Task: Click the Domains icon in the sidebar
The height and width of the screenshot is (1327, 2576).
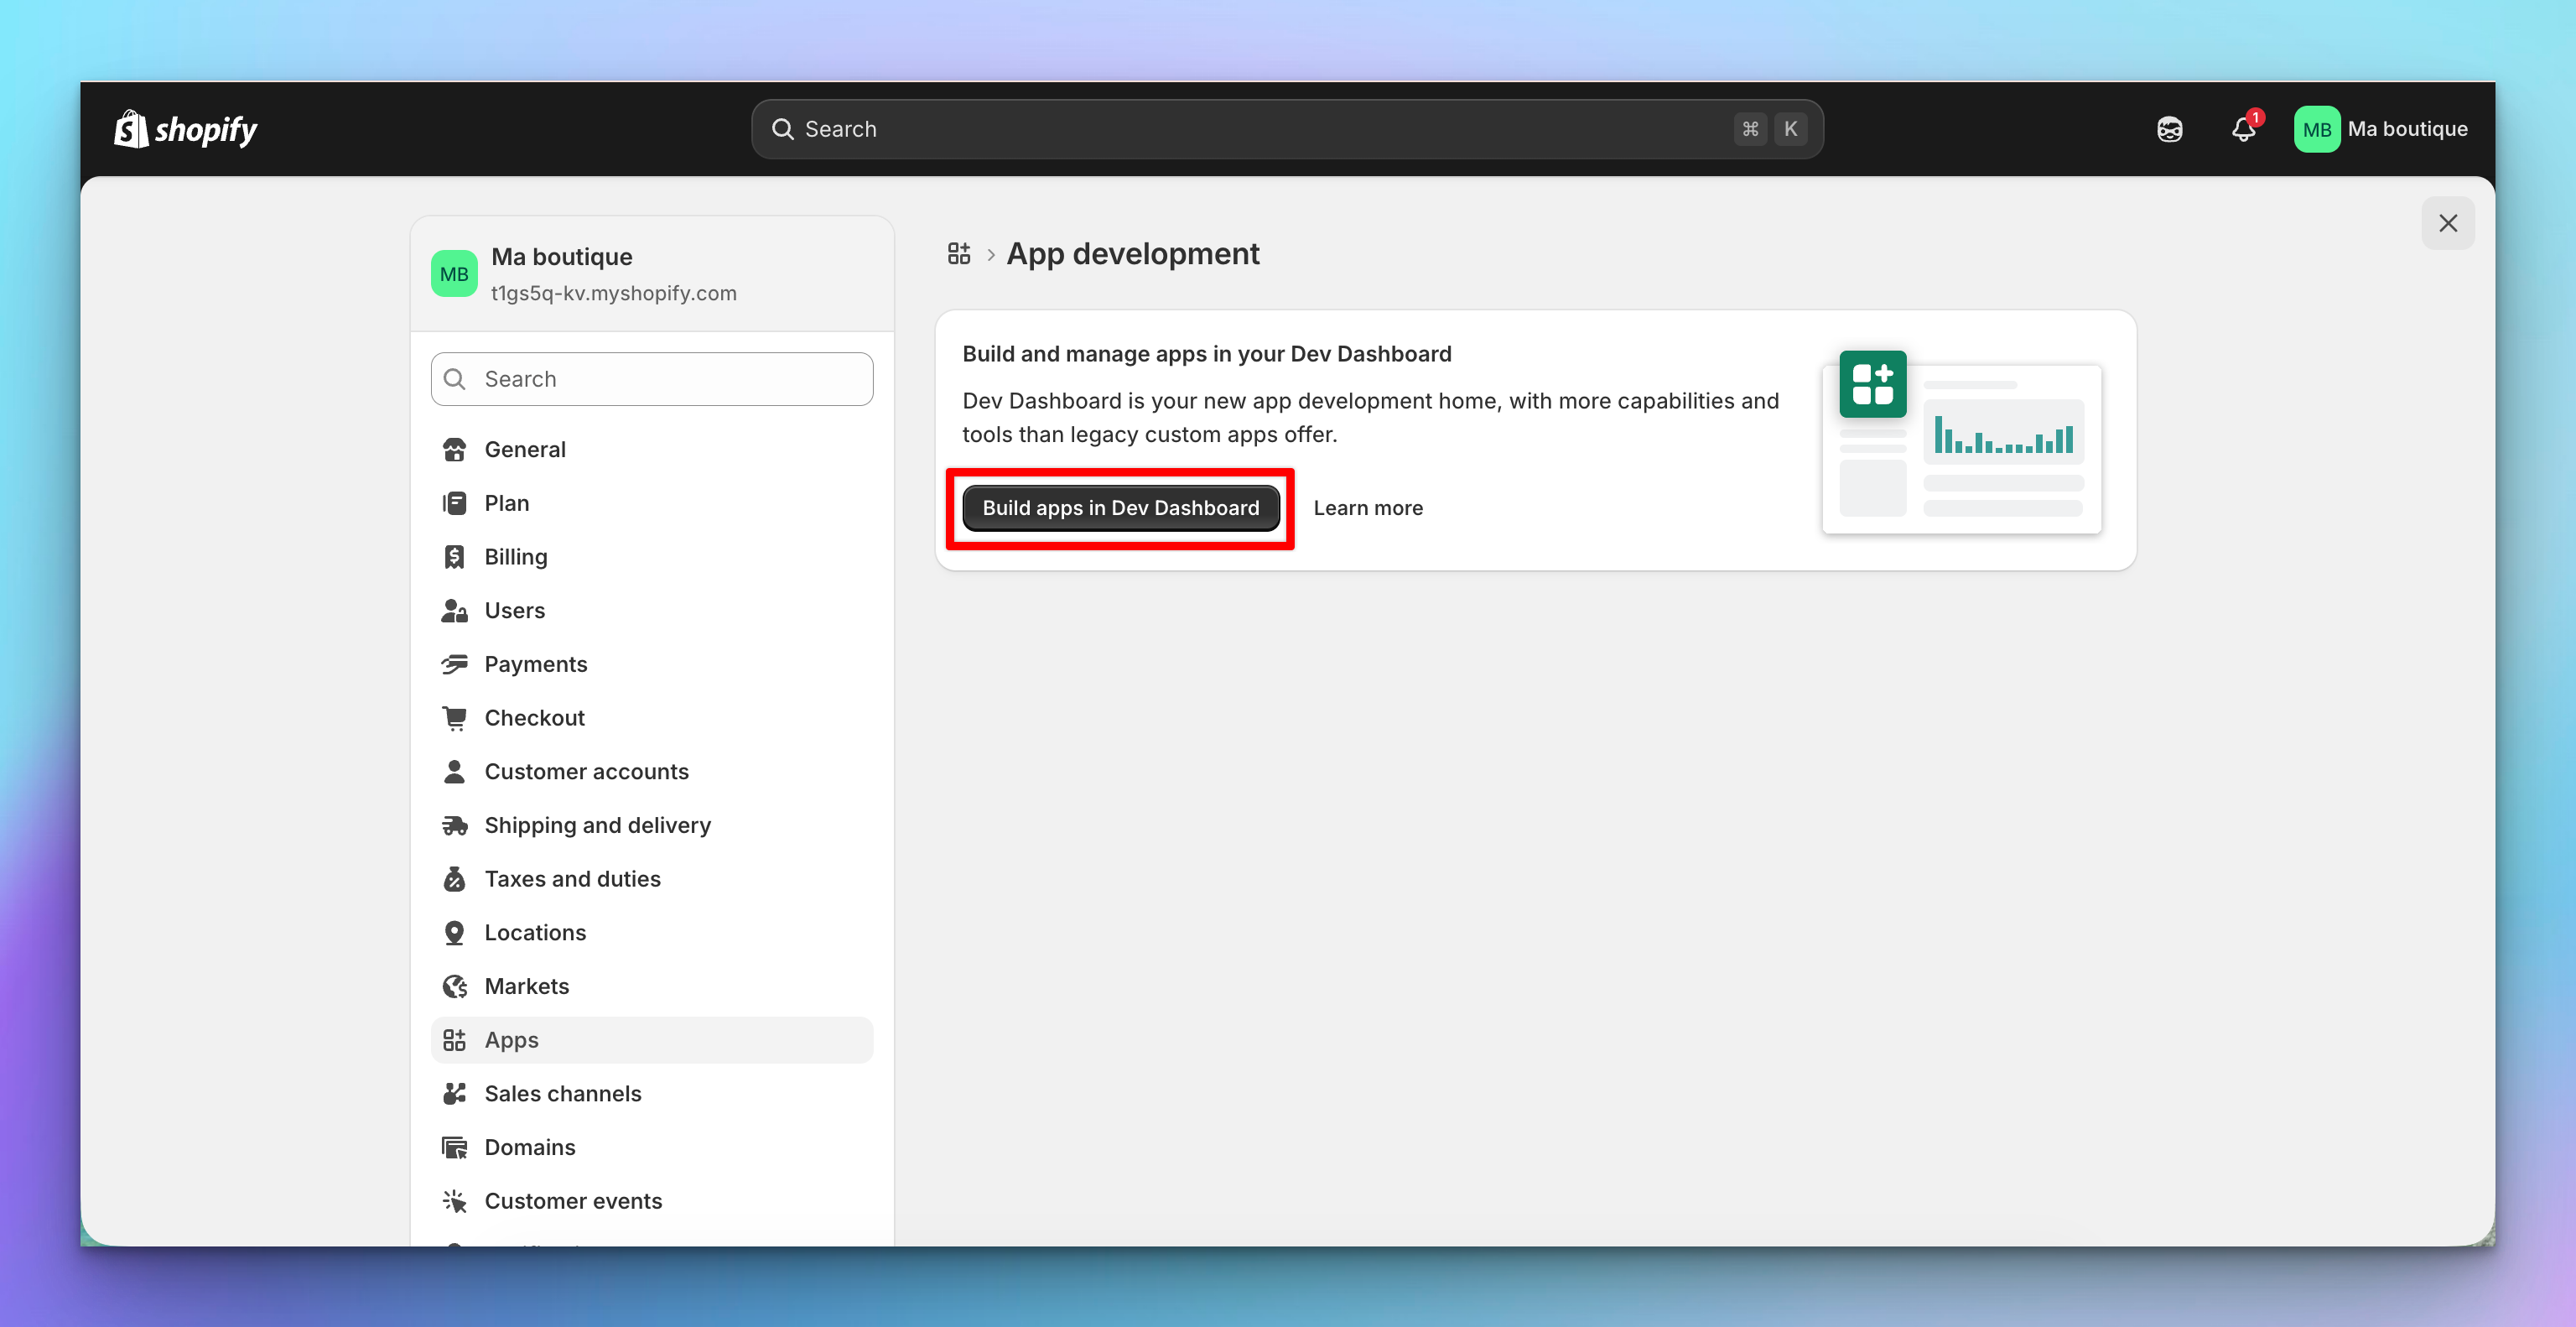Action: [x=454, y=1147]
